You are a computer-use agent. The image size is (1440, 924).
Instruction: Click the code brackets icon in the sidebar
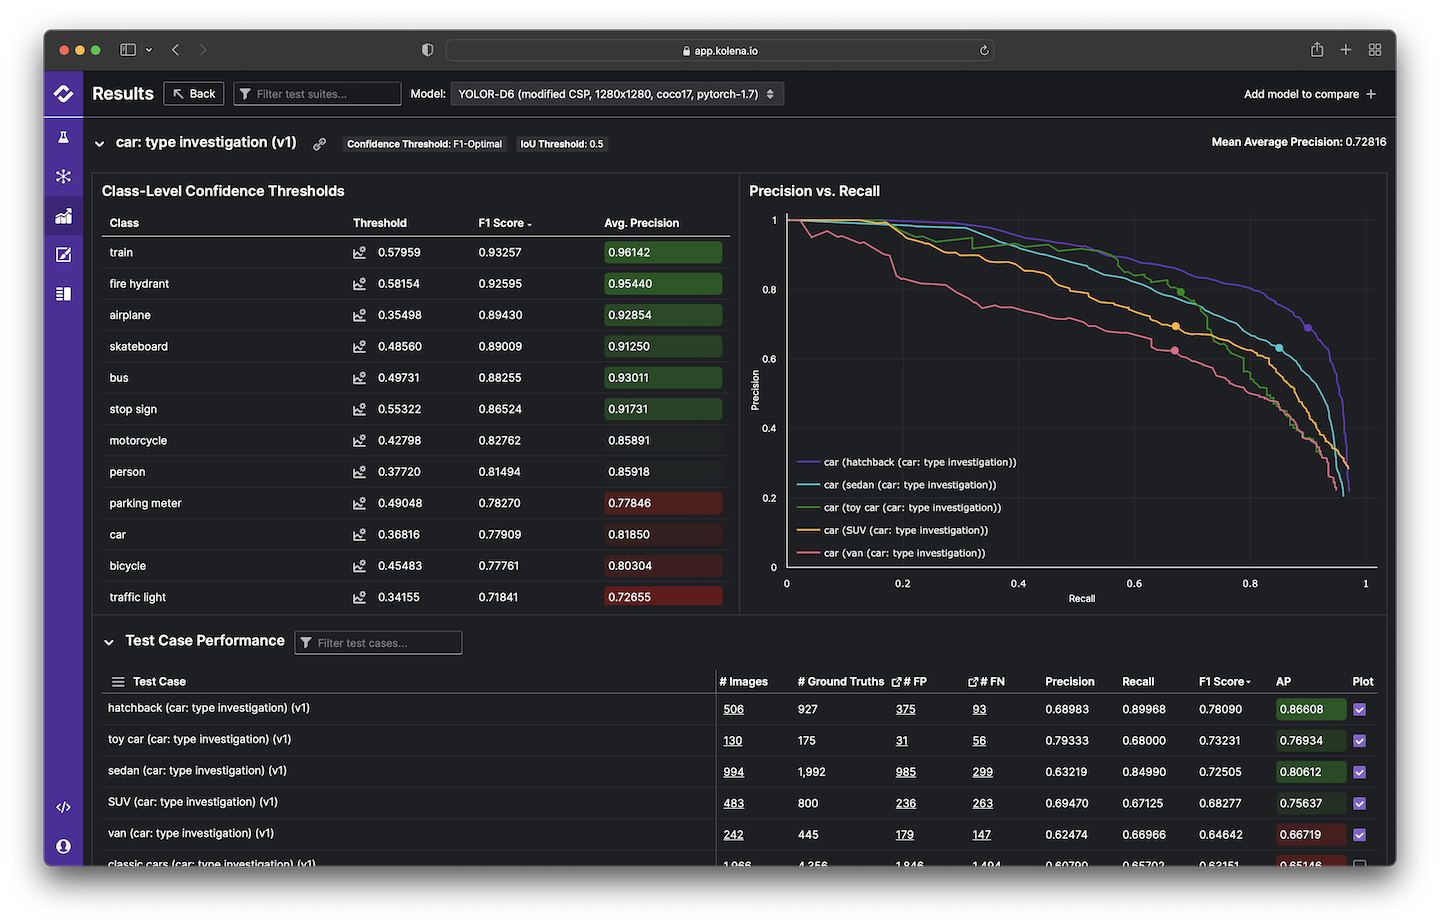point(63,807)
